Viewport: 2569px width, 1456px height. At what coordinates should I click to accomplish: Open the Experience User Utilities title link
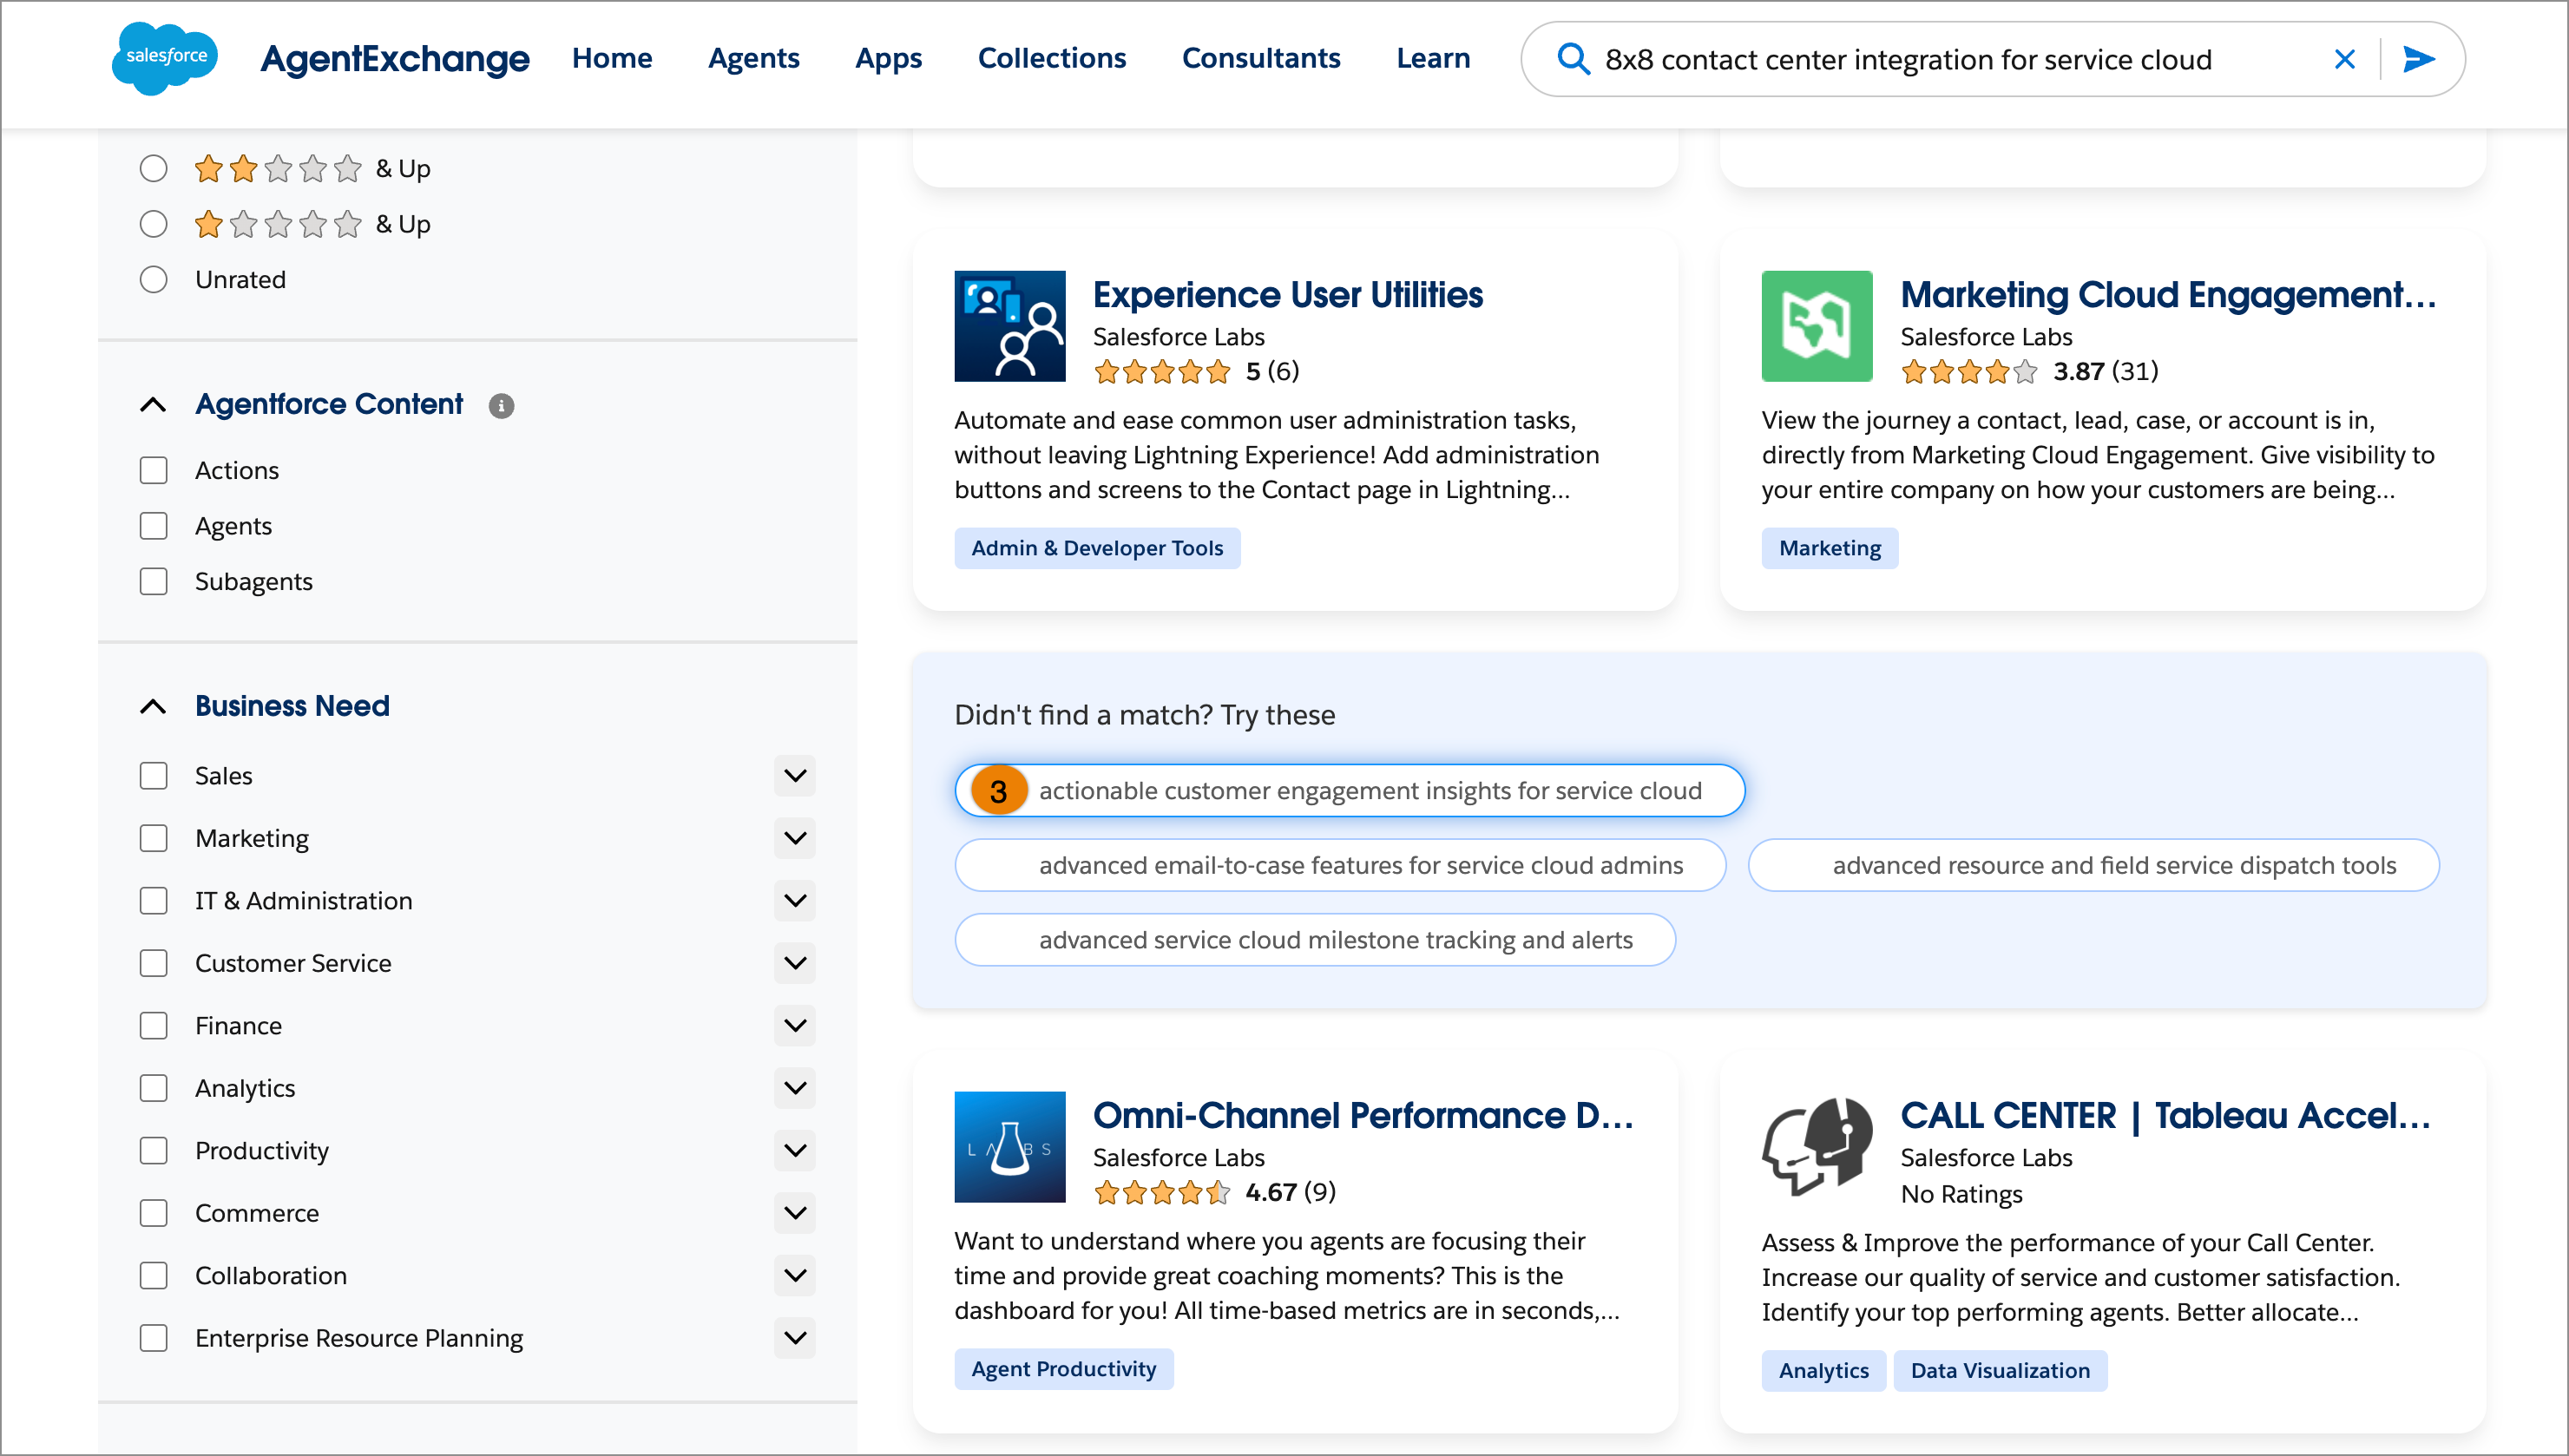[x=1287, y=295]
